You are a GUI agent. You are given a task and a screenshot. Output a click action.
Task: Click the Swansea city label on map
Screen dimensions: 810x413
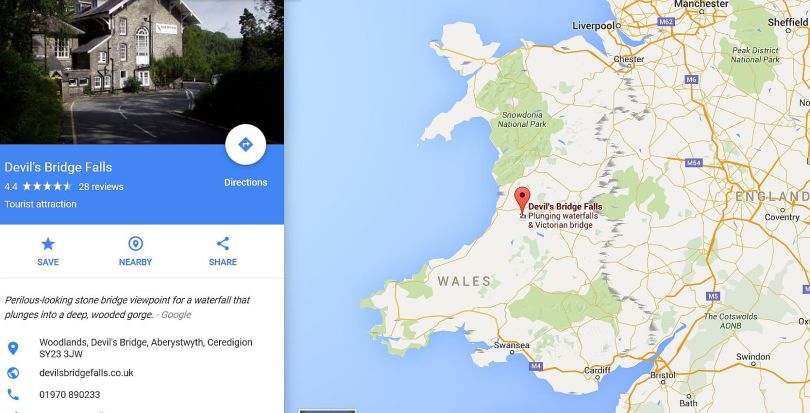coord(511,345)
